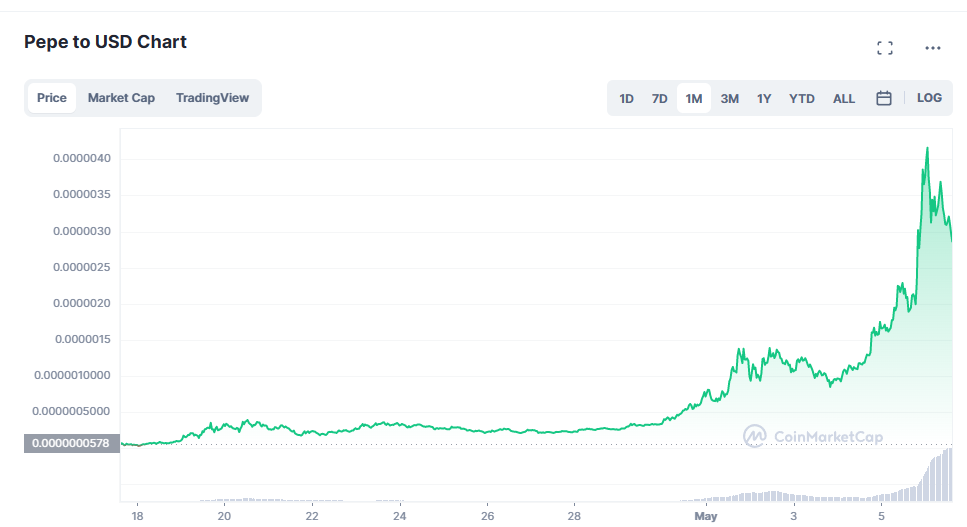Click the tallest volume bars at the chart's right
The image size is (967, 527).
(x=945, y=476)
